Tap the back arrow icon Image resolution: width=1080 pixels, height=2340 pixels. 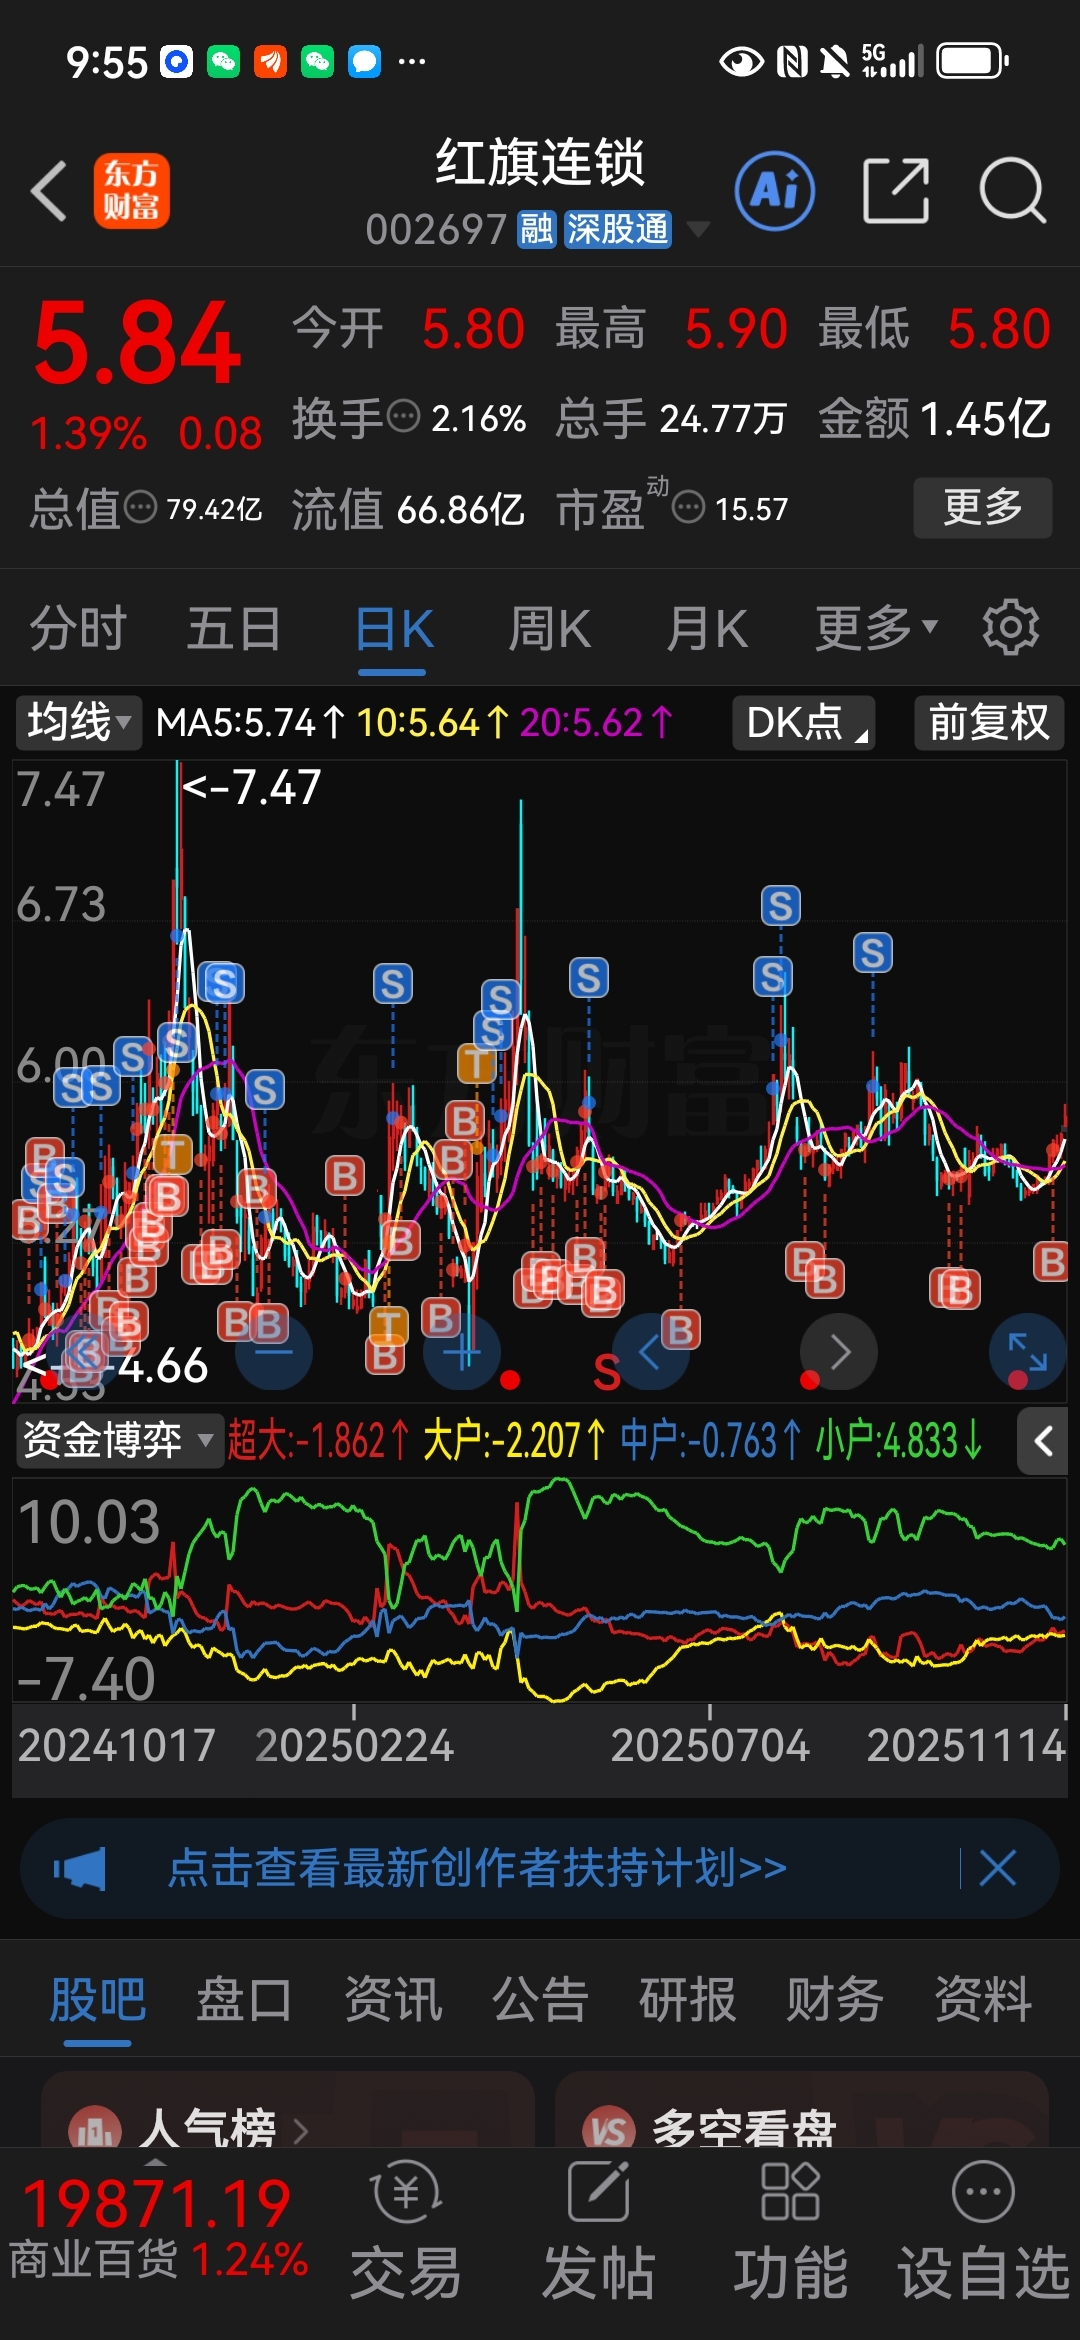[x=50, y=191]
